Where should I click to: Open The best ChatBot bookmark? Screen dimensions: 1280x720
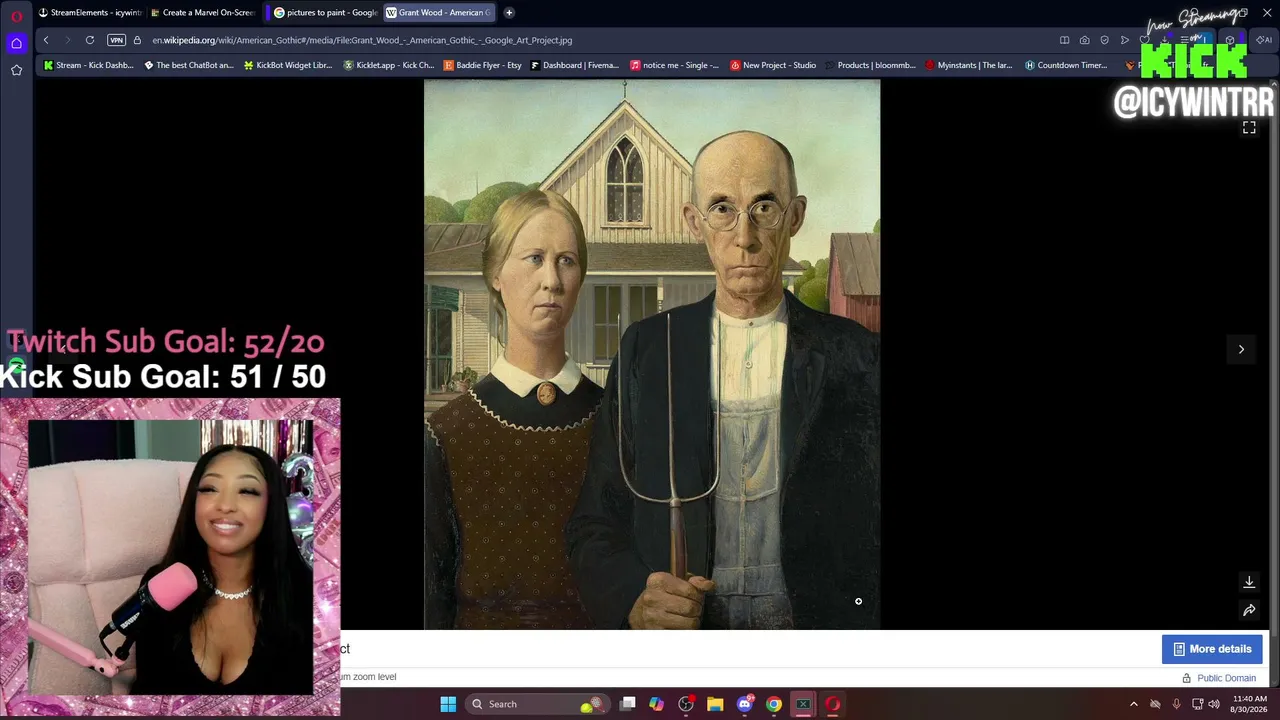(x=189, y=65)
